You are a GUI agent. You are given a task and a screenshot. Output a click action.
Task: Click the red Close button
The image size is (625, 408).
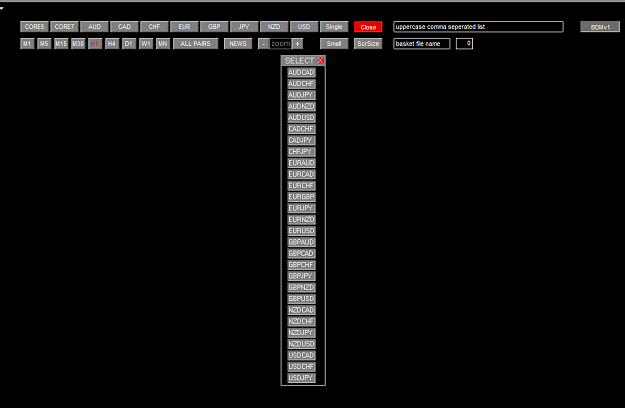368,27
